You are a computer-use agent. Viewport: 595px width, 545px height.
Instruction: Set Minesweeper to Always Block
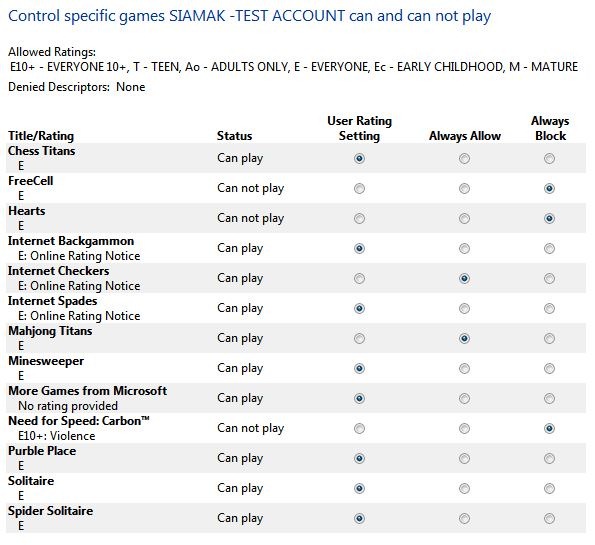[549, 368]
